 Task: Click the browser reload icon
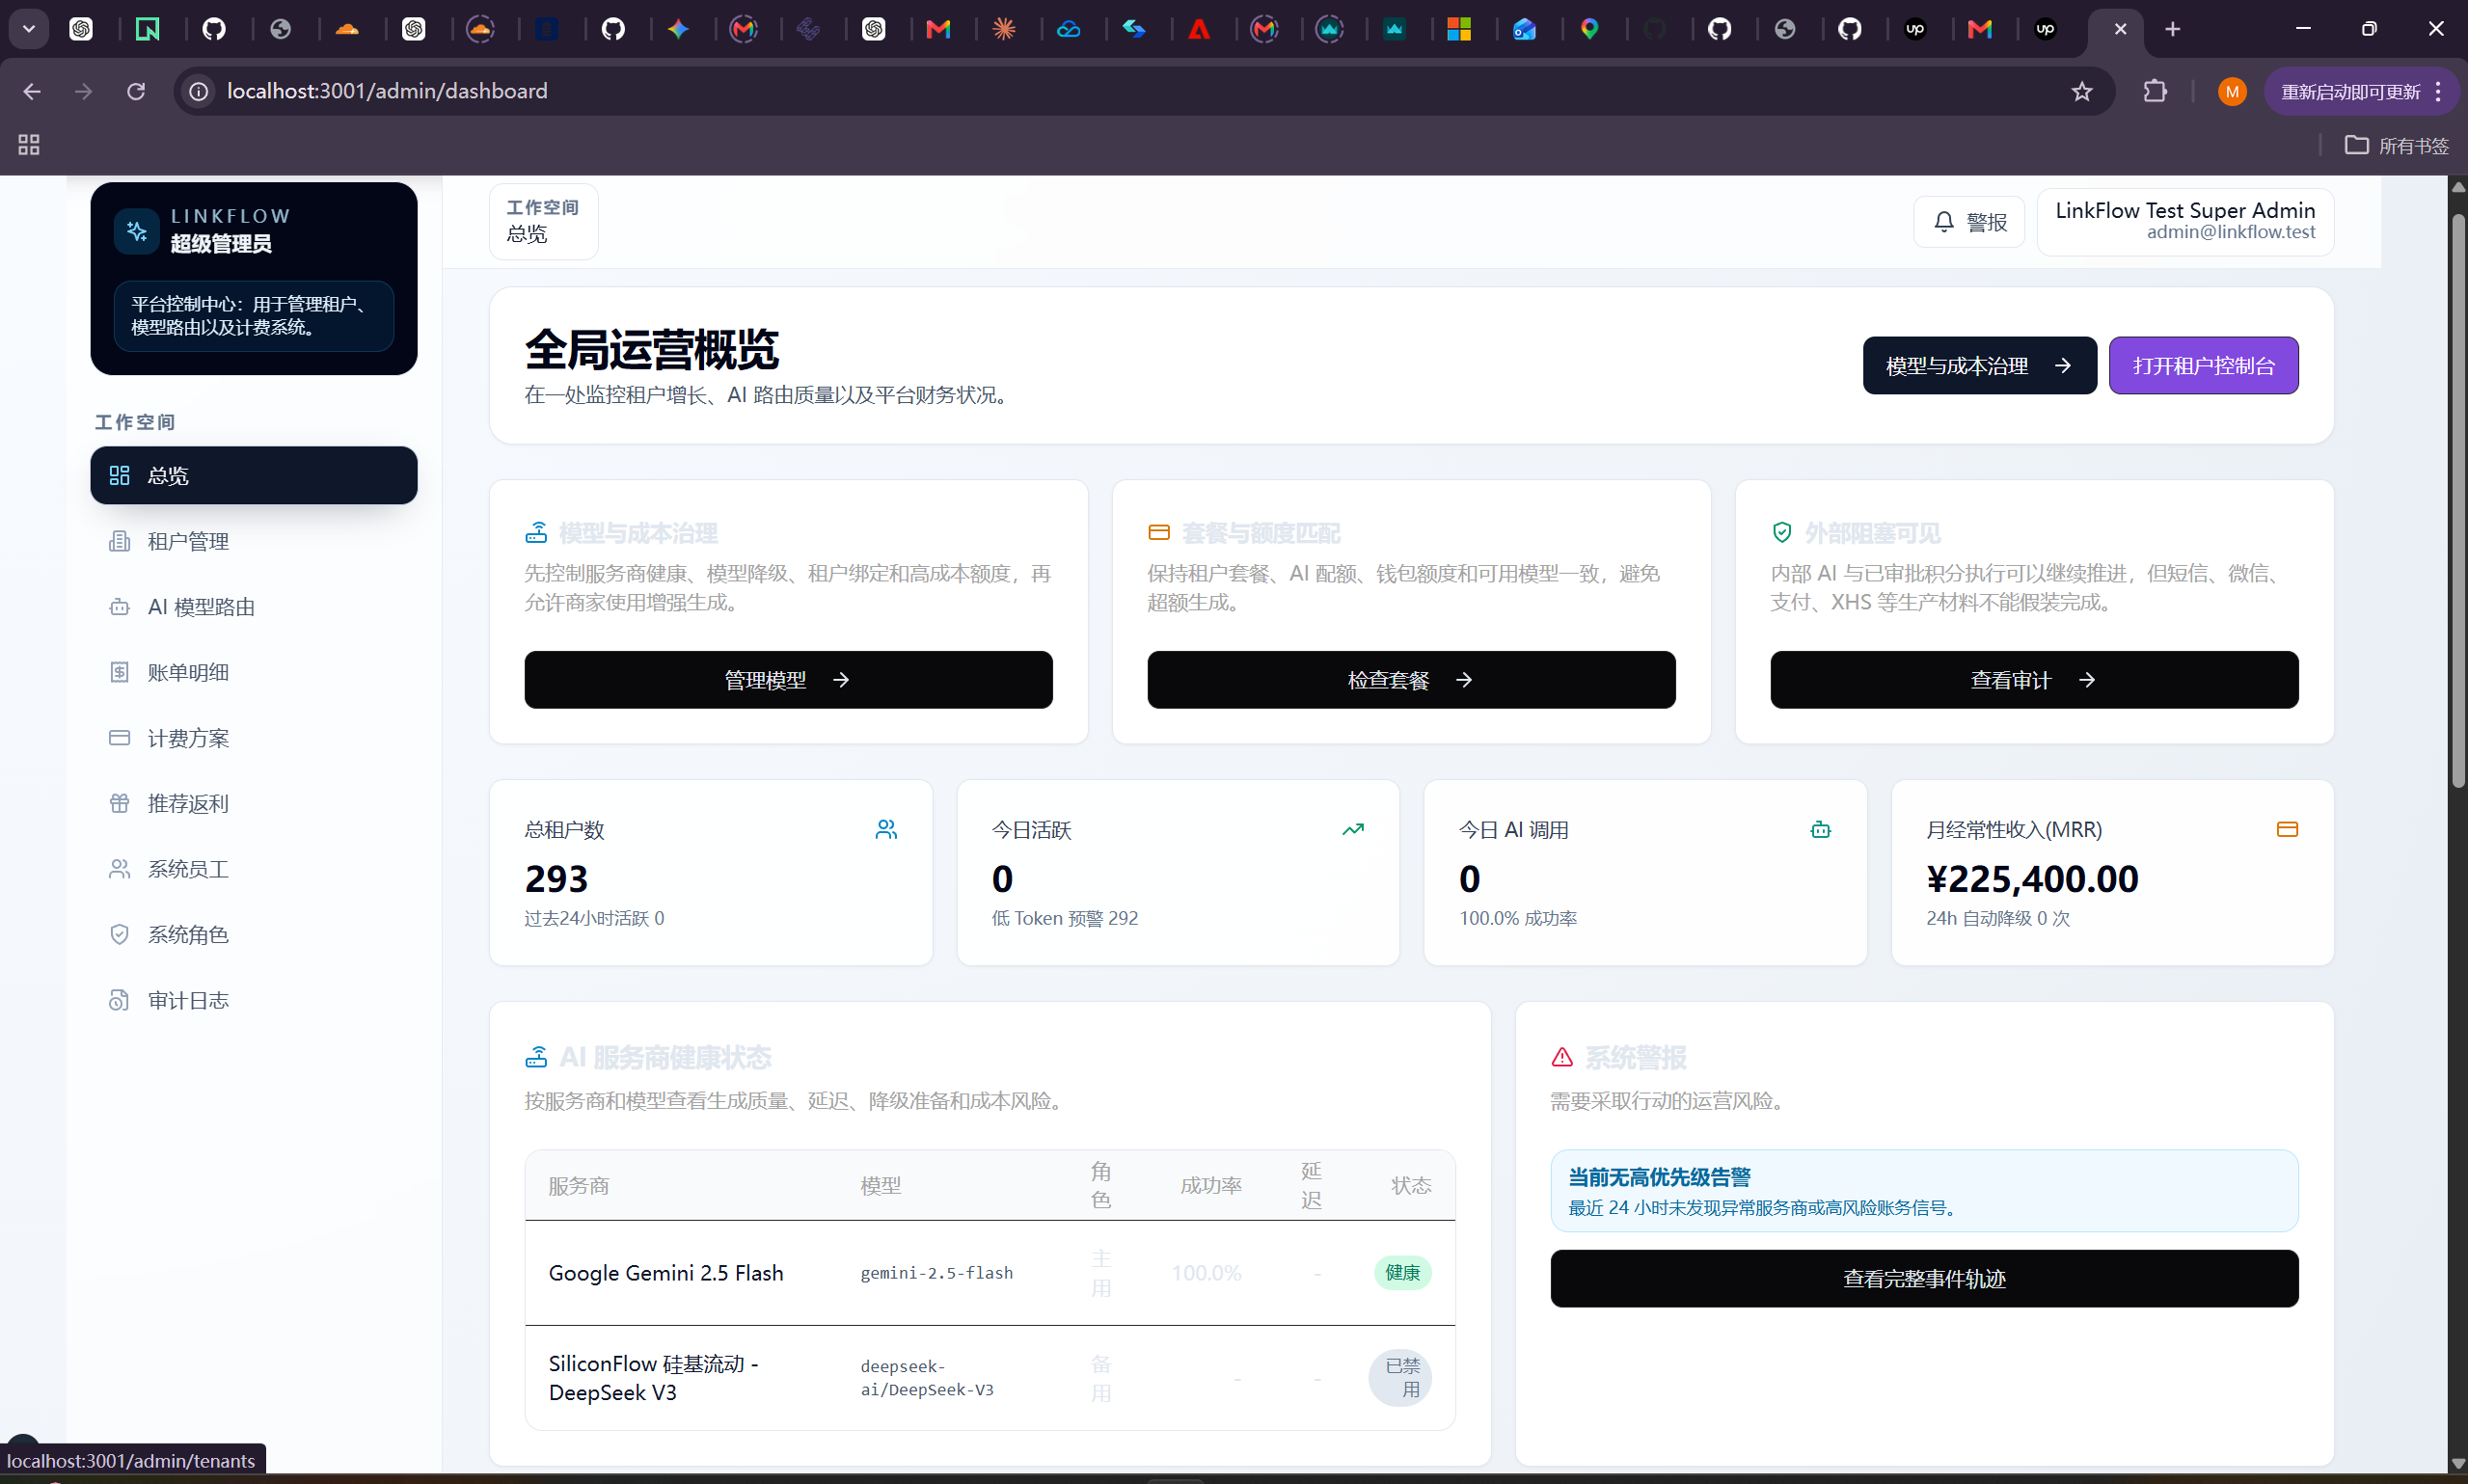tap(136, 91)
